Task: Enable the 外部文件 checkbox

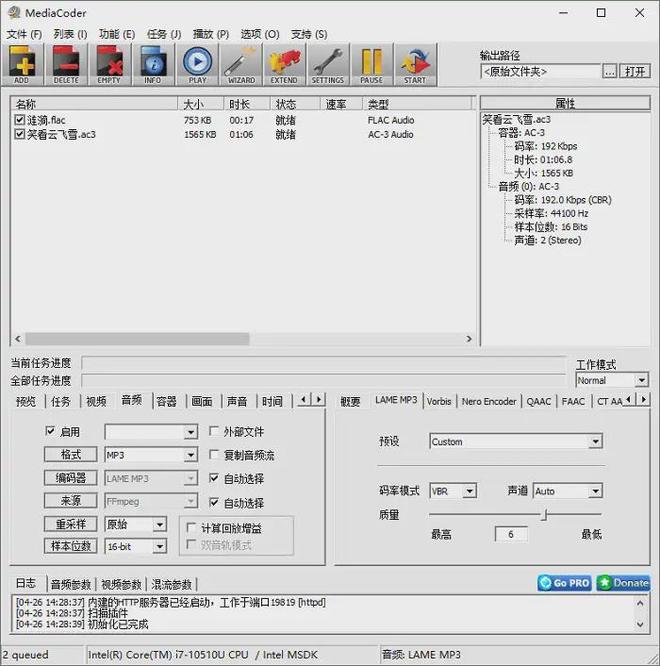Action: (x=214, y=432)
